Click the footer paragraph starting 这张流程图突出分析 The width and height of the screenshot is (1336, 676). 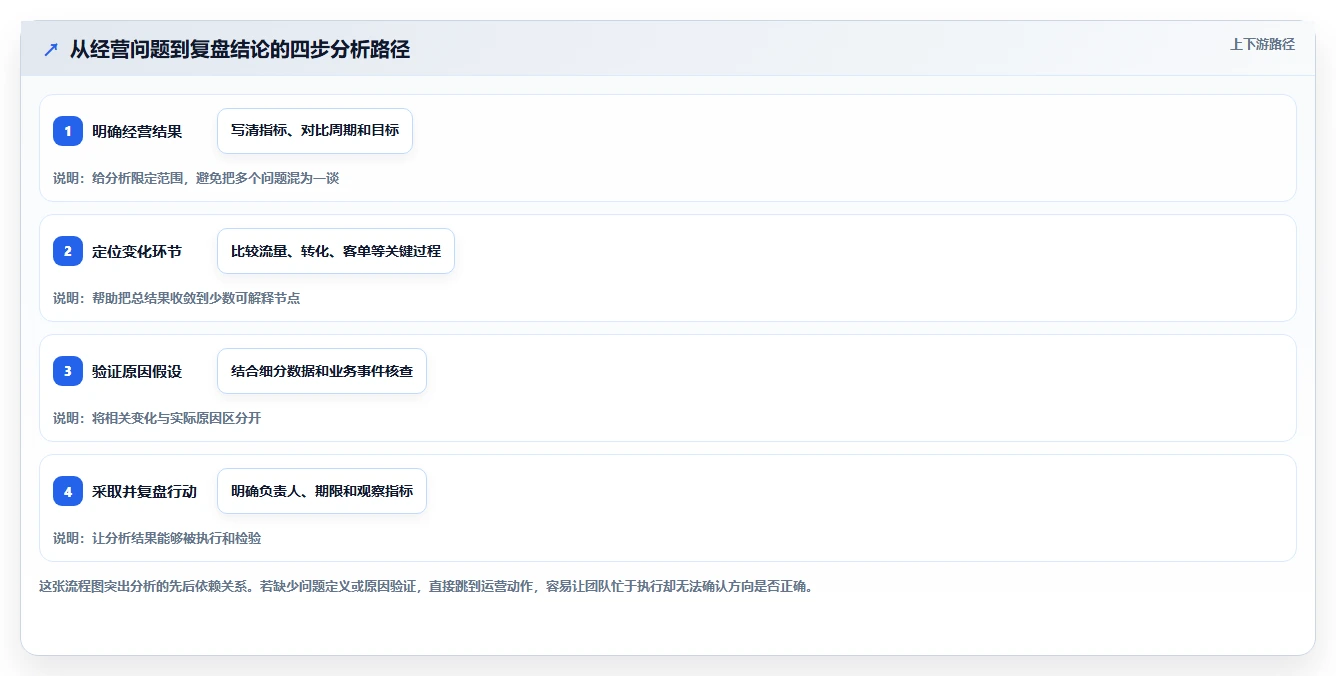[x=426, y=586]
